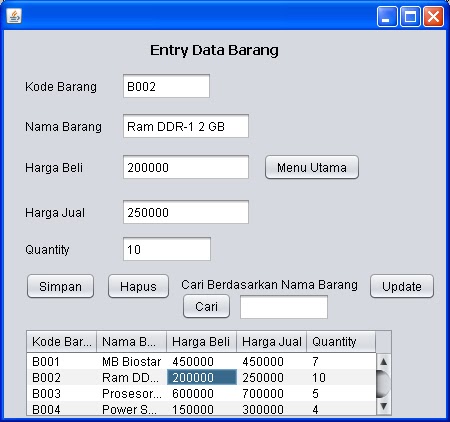Viewport: 450px width, 422px height.
Task: Click the Harga Jual column header
Action: pos(272,342)
